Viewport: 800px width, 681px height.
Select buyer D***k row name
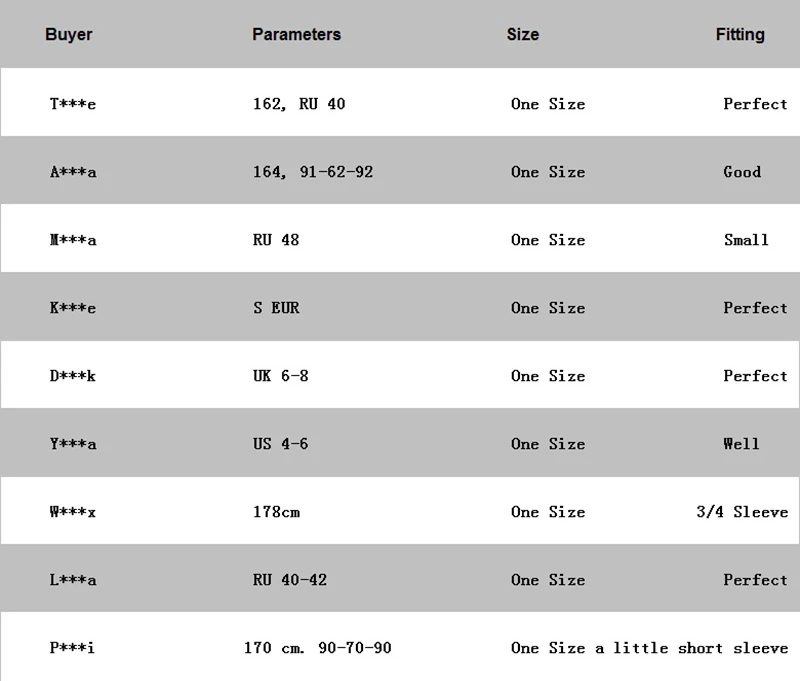pos(72,376)
